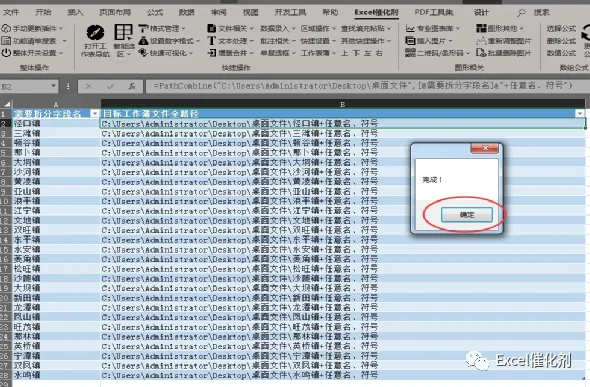
Task: Click the 增删合并 arrow icon
Action: [212, 53]
